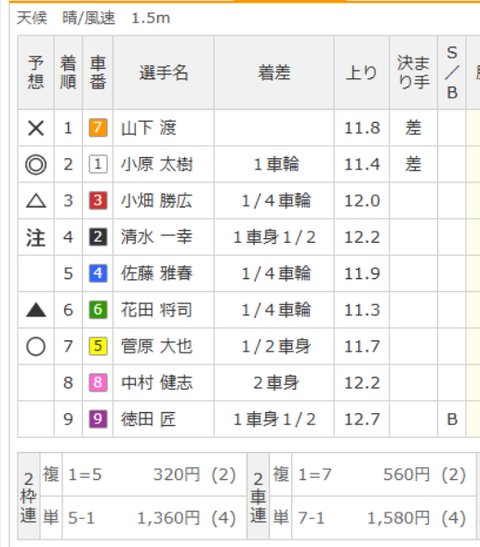Click the 12.7 time for 徳田 匠
This screenshot has height=547, width=480.
[x=362, y=419]
